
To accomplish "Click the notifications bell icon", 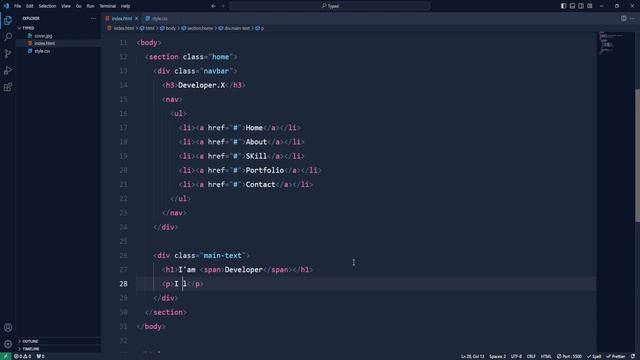I will coord(633,356).
